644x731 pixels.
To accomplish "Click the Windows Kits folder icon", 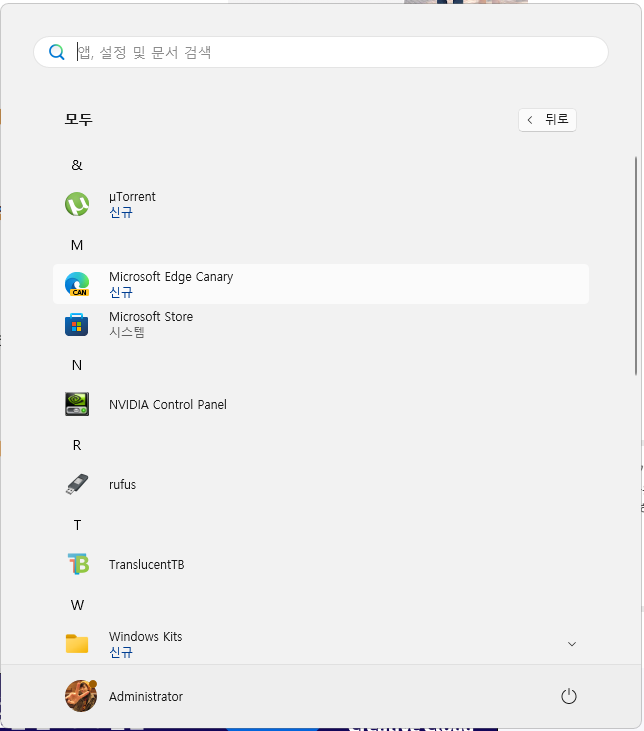I will pyautogui.click(x=77, y=644).
